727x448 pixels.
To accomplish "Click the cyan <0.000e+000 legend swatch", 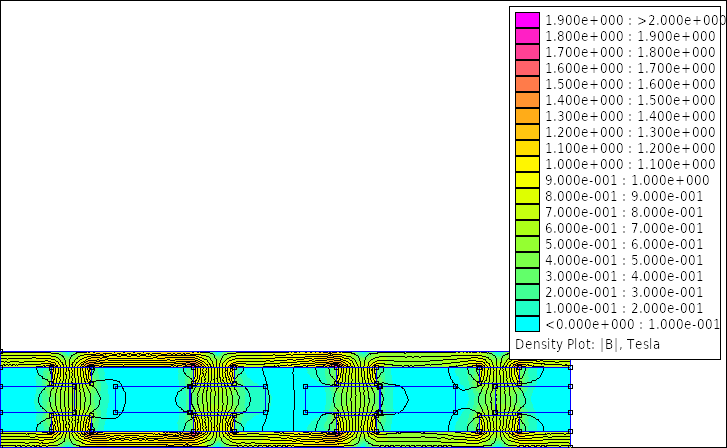I will (527, 324).
